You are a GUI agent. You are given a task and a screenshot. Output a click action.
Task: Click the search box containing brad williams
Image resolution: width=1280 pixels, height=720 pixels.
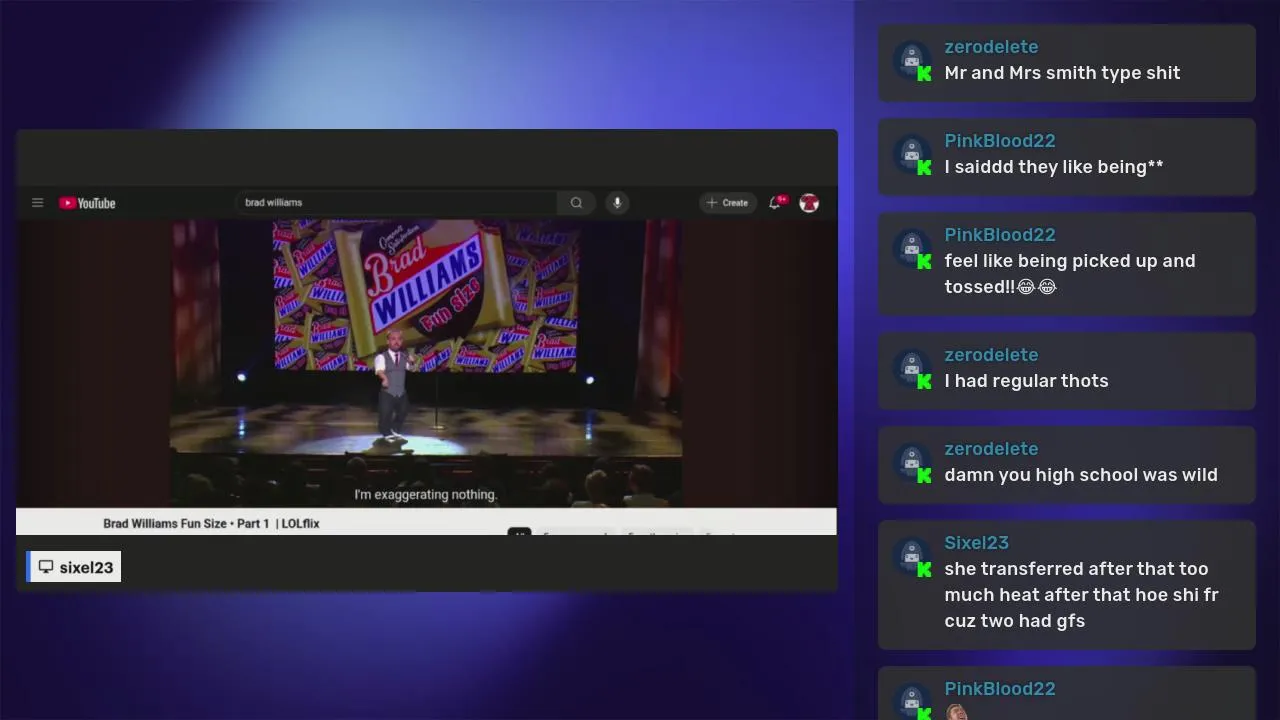point(396,202)
